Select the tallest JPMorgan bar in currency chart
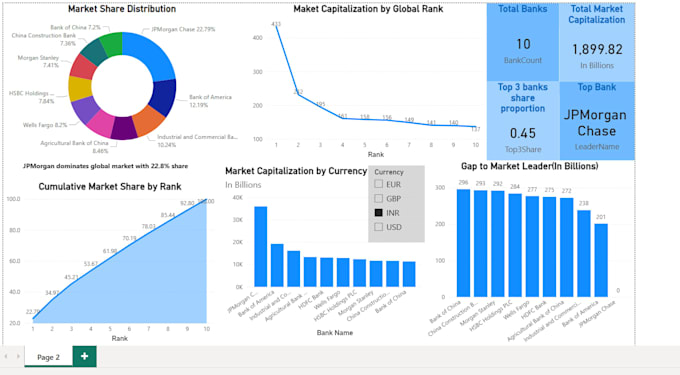Viewport: 680px width, 375px height. pos(261,247)
